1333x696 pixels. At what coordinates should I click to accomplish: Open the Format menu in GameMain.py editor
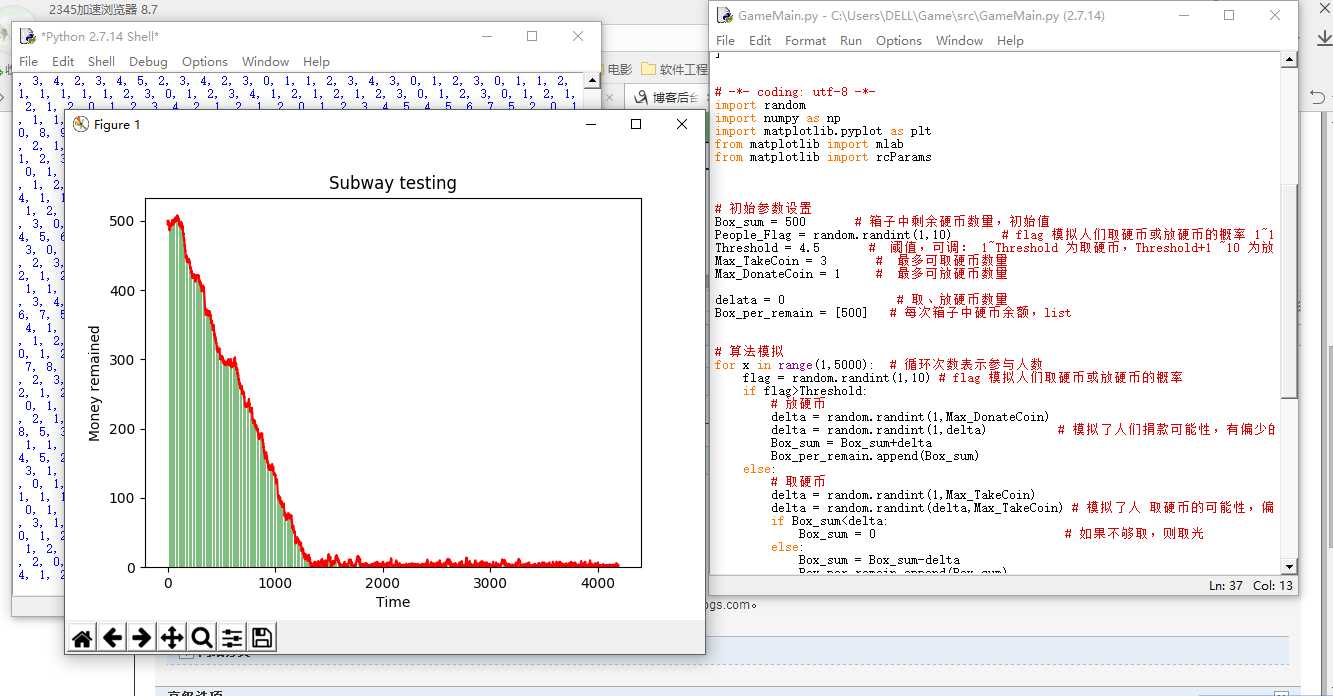[x=805, y=40]
